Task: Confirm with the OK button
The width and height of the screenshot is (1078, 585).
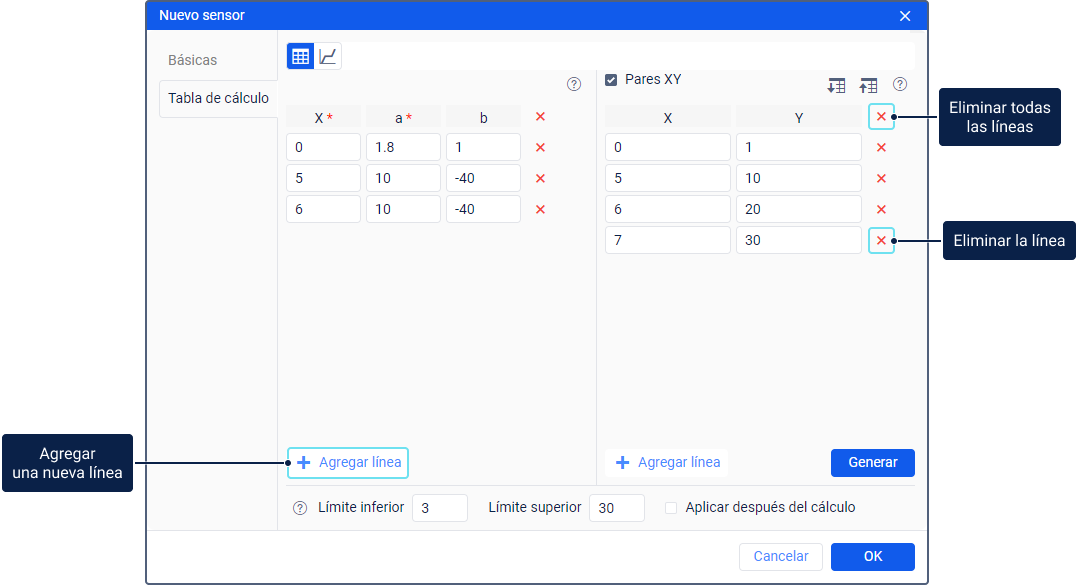Action: click(872, 556)
